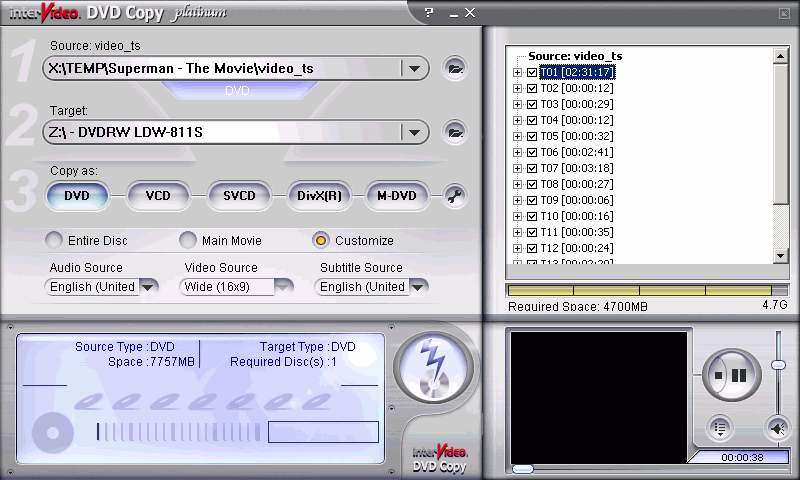This screenshot has width=800, height=480.
Task: Pause the preview playback
Action: pos(739,375)
